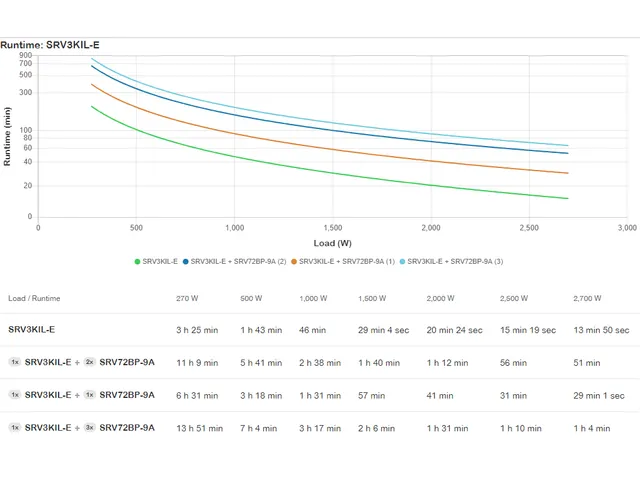Select the 270 W column header
Image resolution: width=640 pixels, height=480 pixels.
point(187,298)
